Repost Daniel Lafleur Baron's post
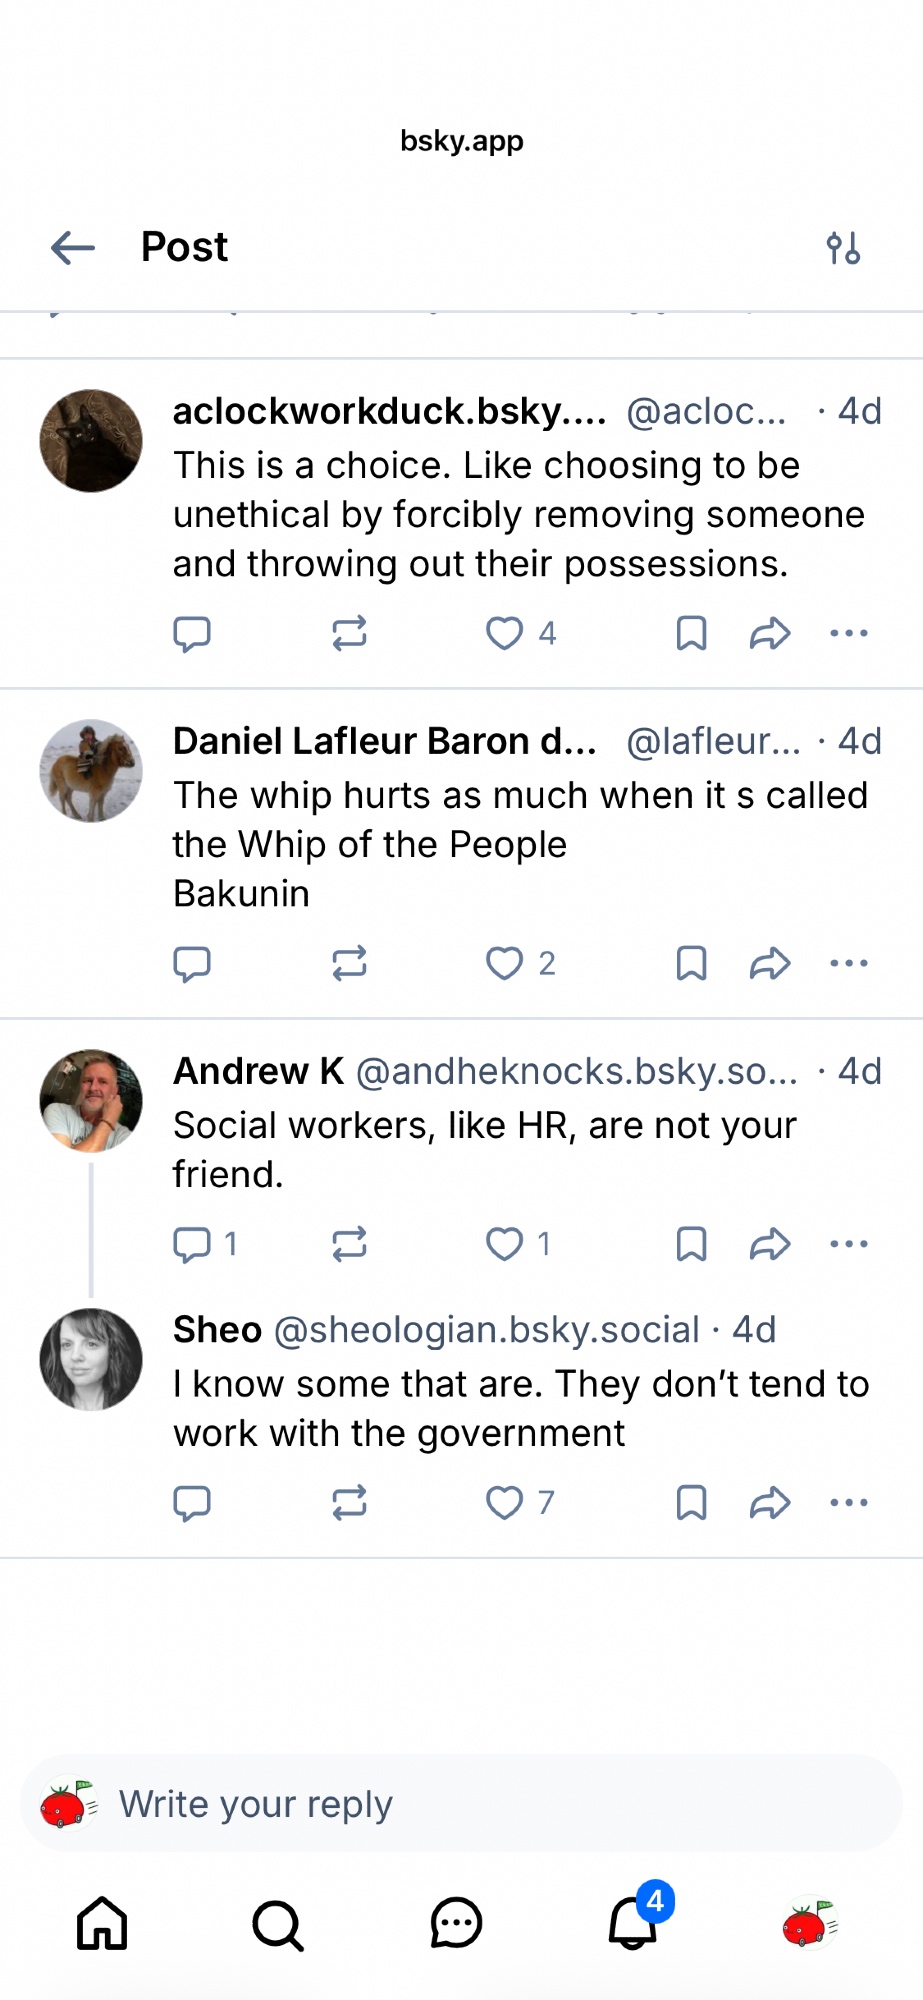This screenshot has height=2000, width=923. (x=349, y=963)
